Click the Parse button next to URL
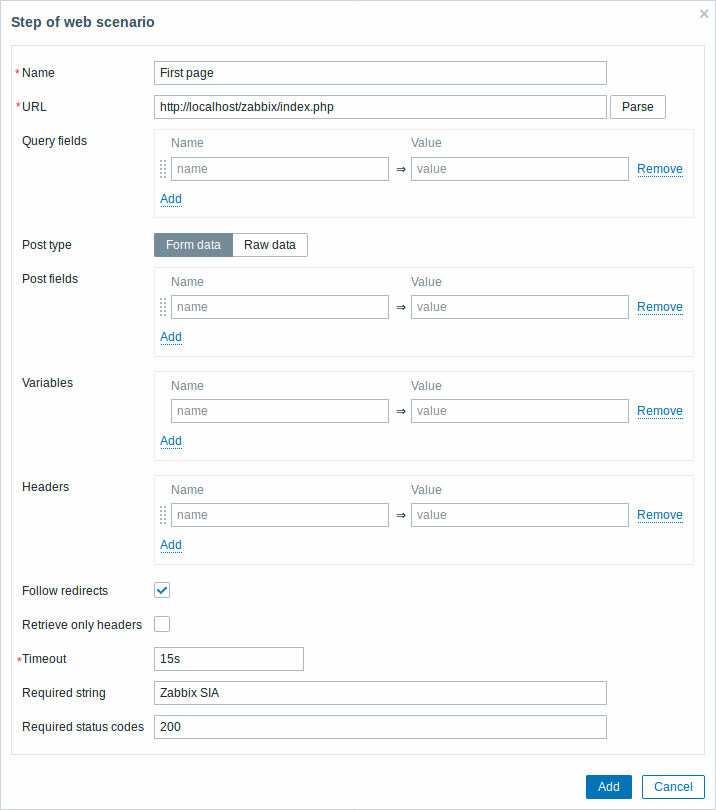Image resolution: width=716 pixels, height=810 pixels. click(x=637, y=107)
